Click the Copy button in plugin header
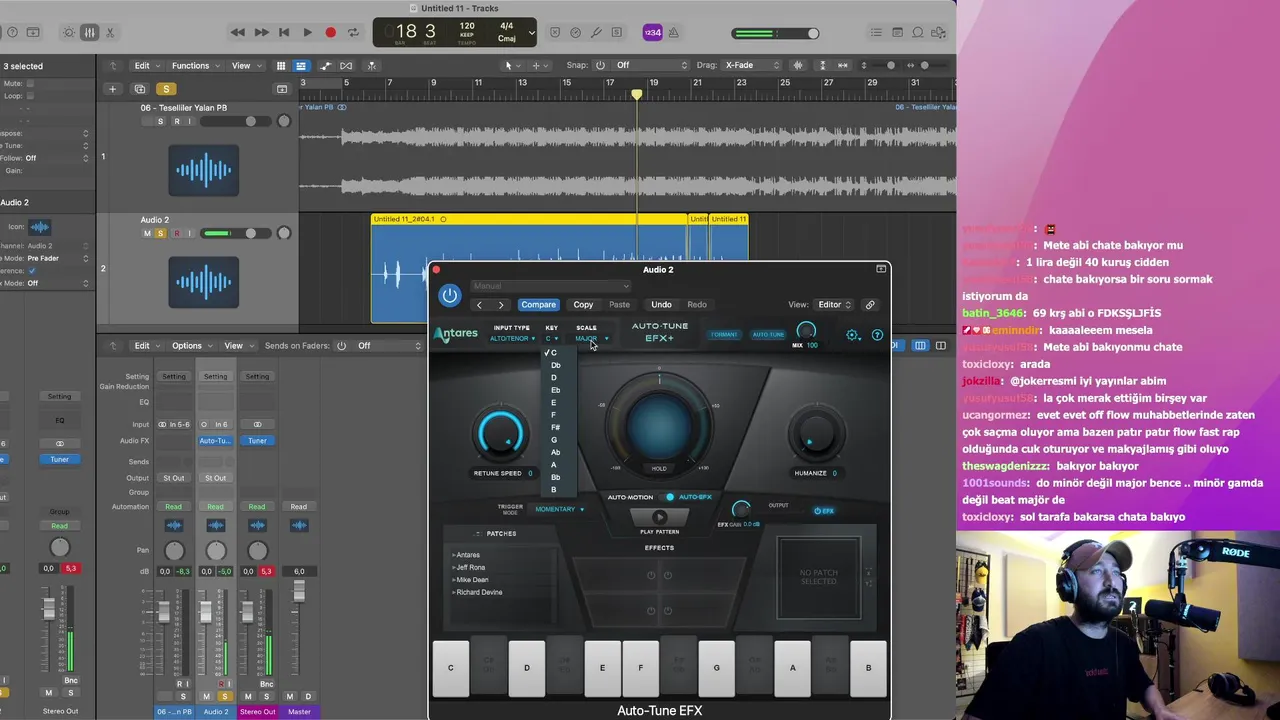Image resolution: width=1280 pixels, height=720 pixels. (x=583, y=305)
